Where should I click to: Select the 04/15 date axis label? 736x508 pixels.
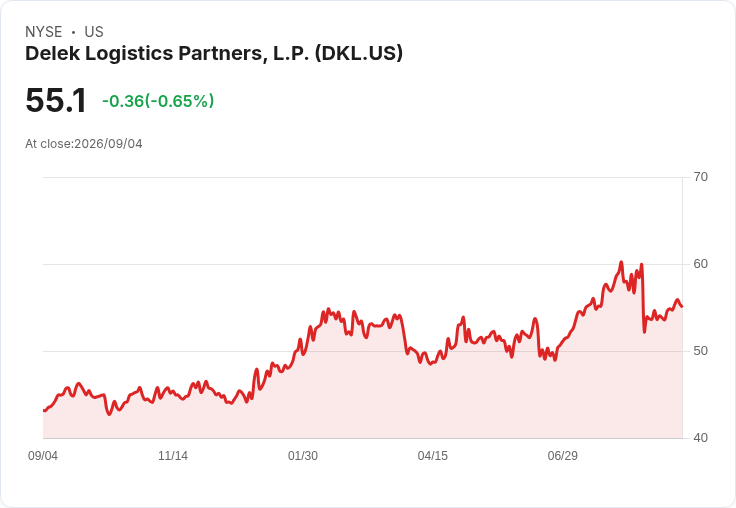coord(433,455)
